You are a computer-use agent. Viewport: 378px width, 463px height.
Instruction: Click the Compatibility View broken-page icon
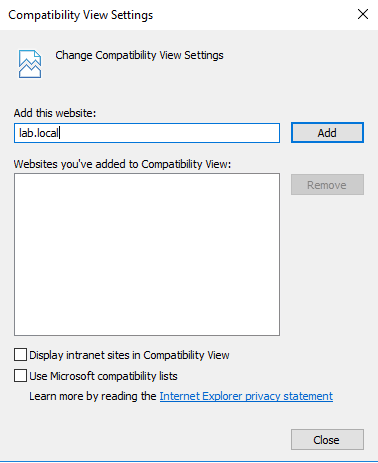[x=30, y=64]
